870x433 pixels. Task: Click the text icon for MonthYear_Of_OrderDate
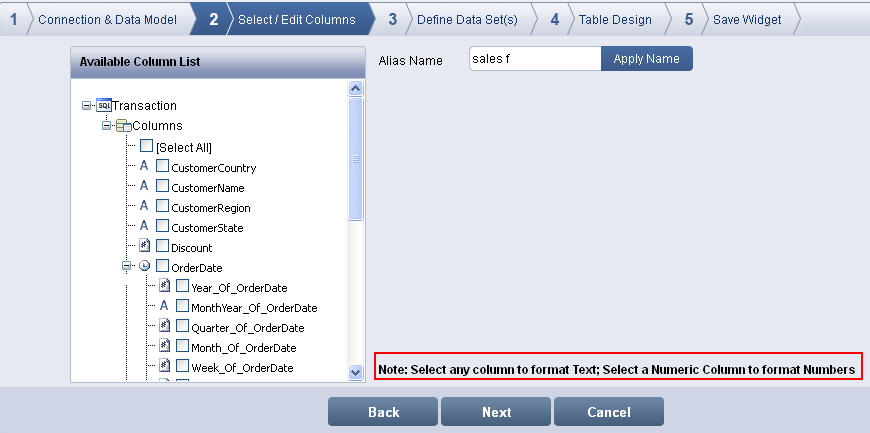(x=164, y=307)
